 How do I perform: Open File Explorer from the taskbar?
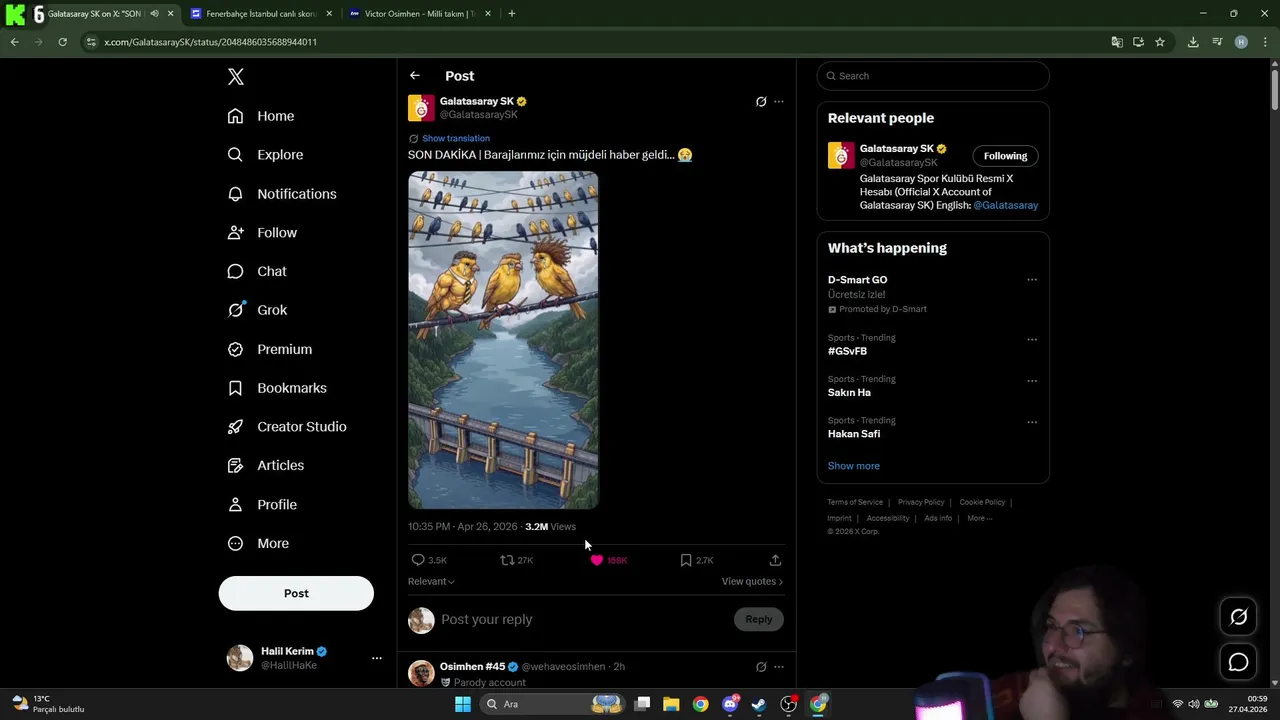(671, 704)
